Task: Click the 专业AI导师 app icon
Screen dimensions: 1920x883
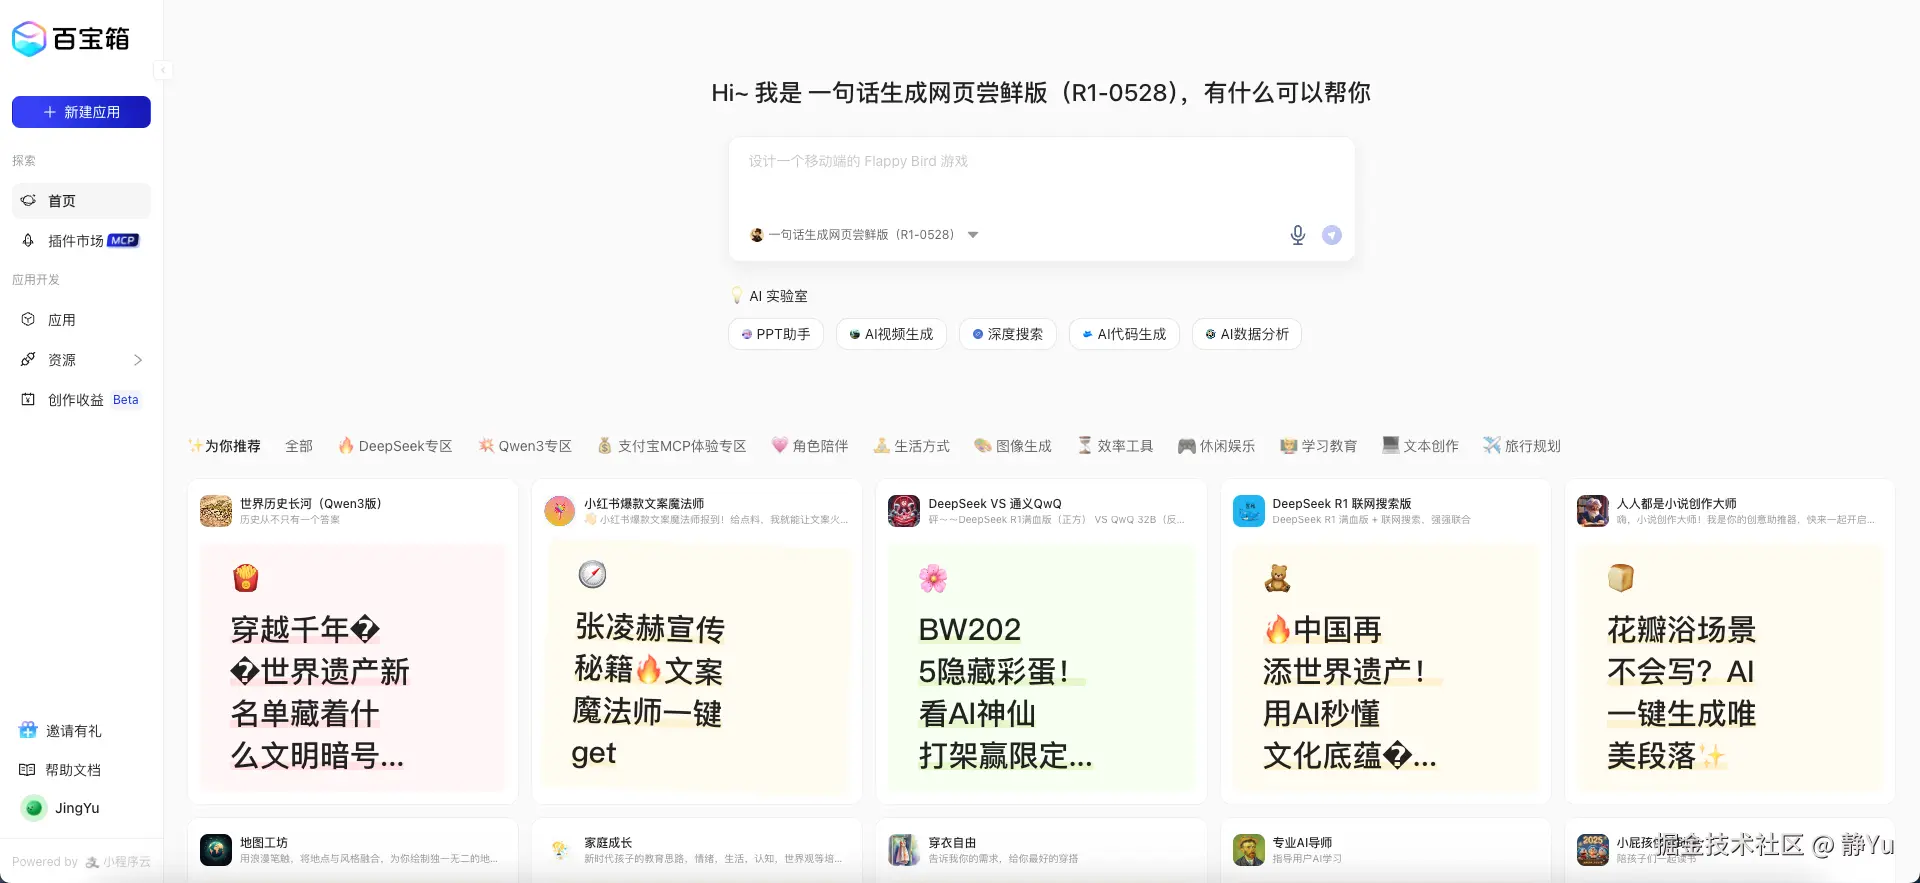Action: tap(1249, 850)
